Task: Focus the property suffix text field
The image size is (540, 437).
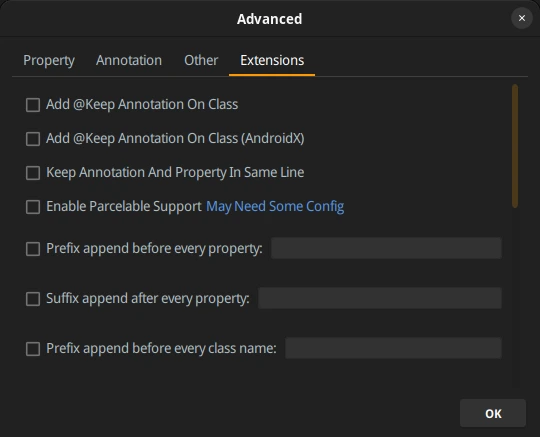Action: tap(380, 298)
